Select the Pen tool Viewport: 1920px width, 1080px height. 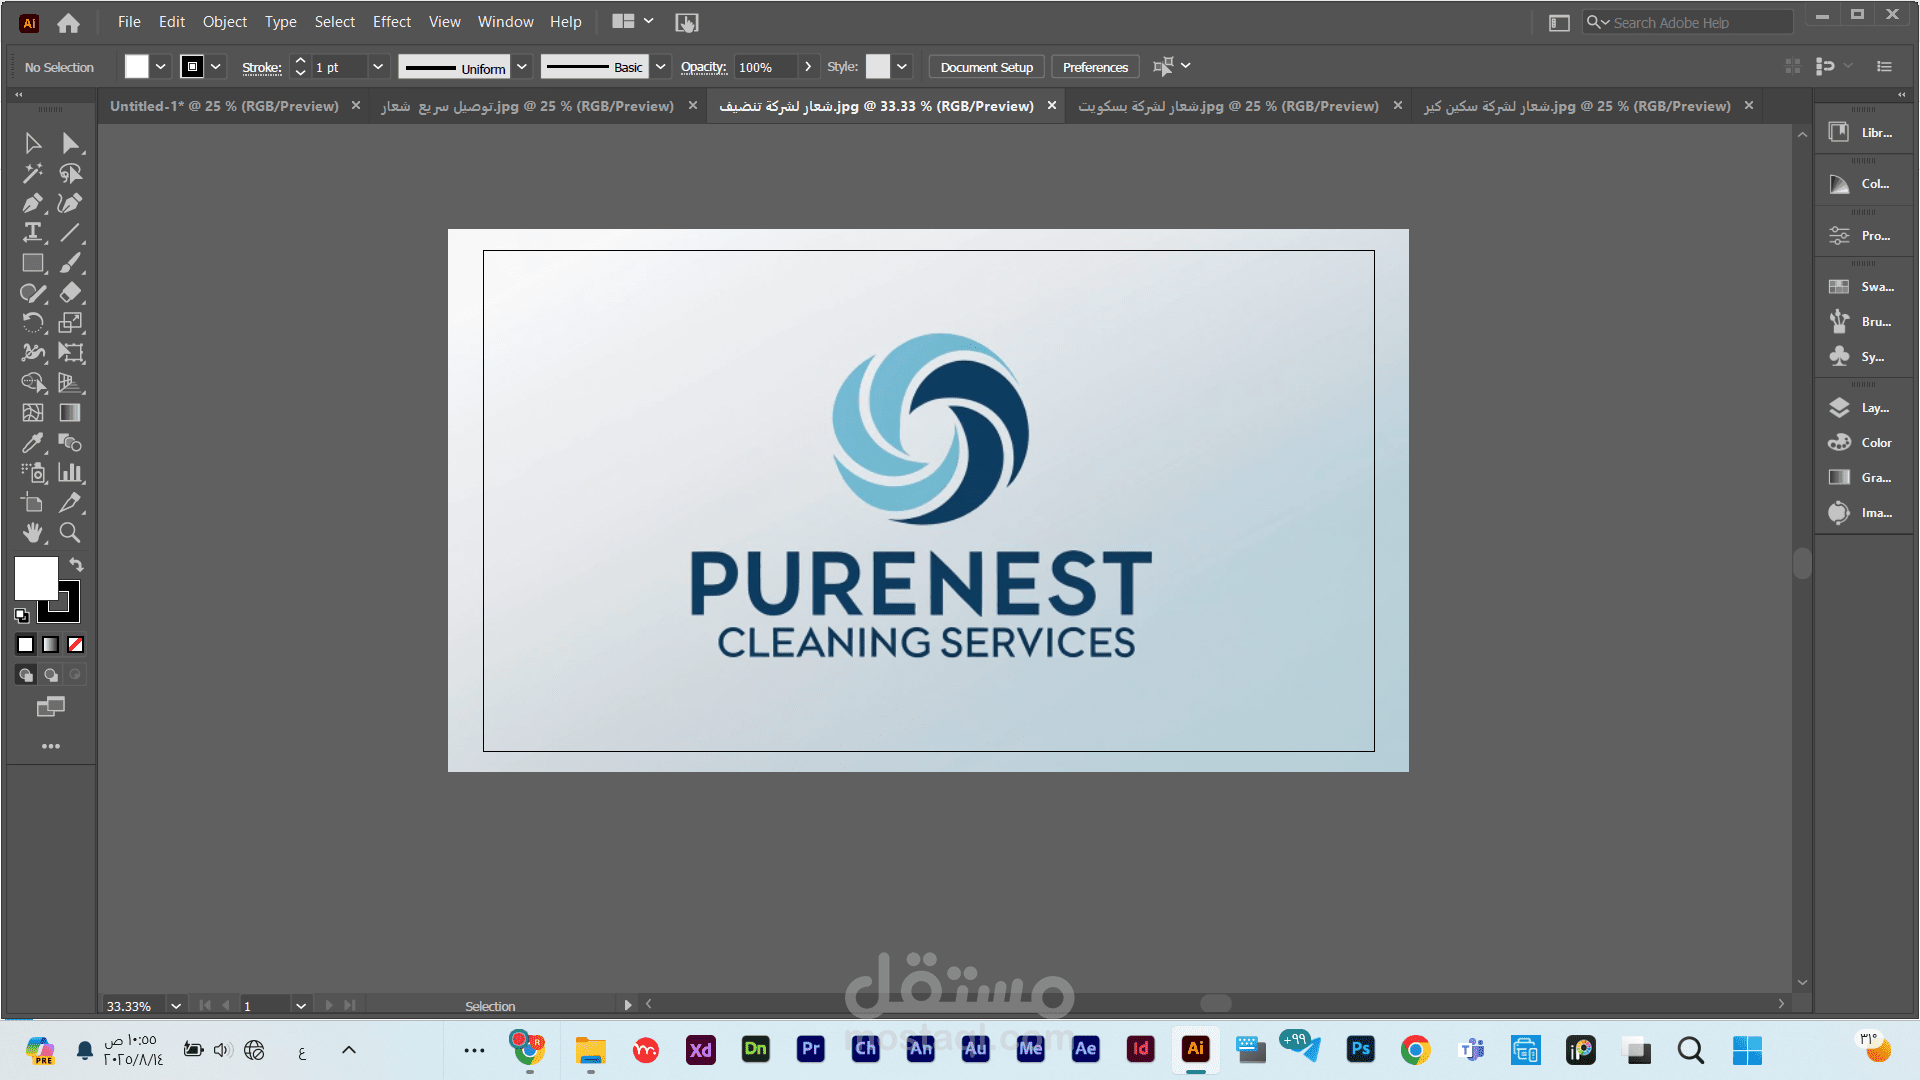(33, 203)
